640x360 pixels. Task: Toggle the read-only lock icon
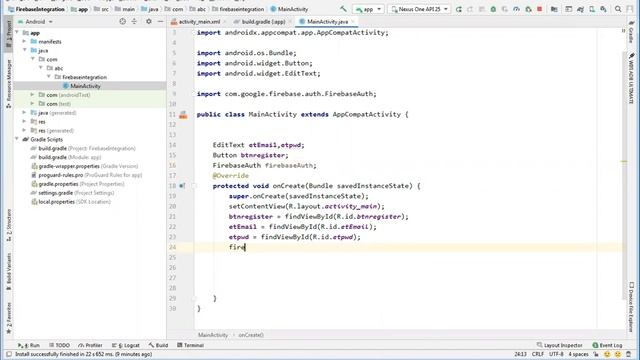point(596,354)
